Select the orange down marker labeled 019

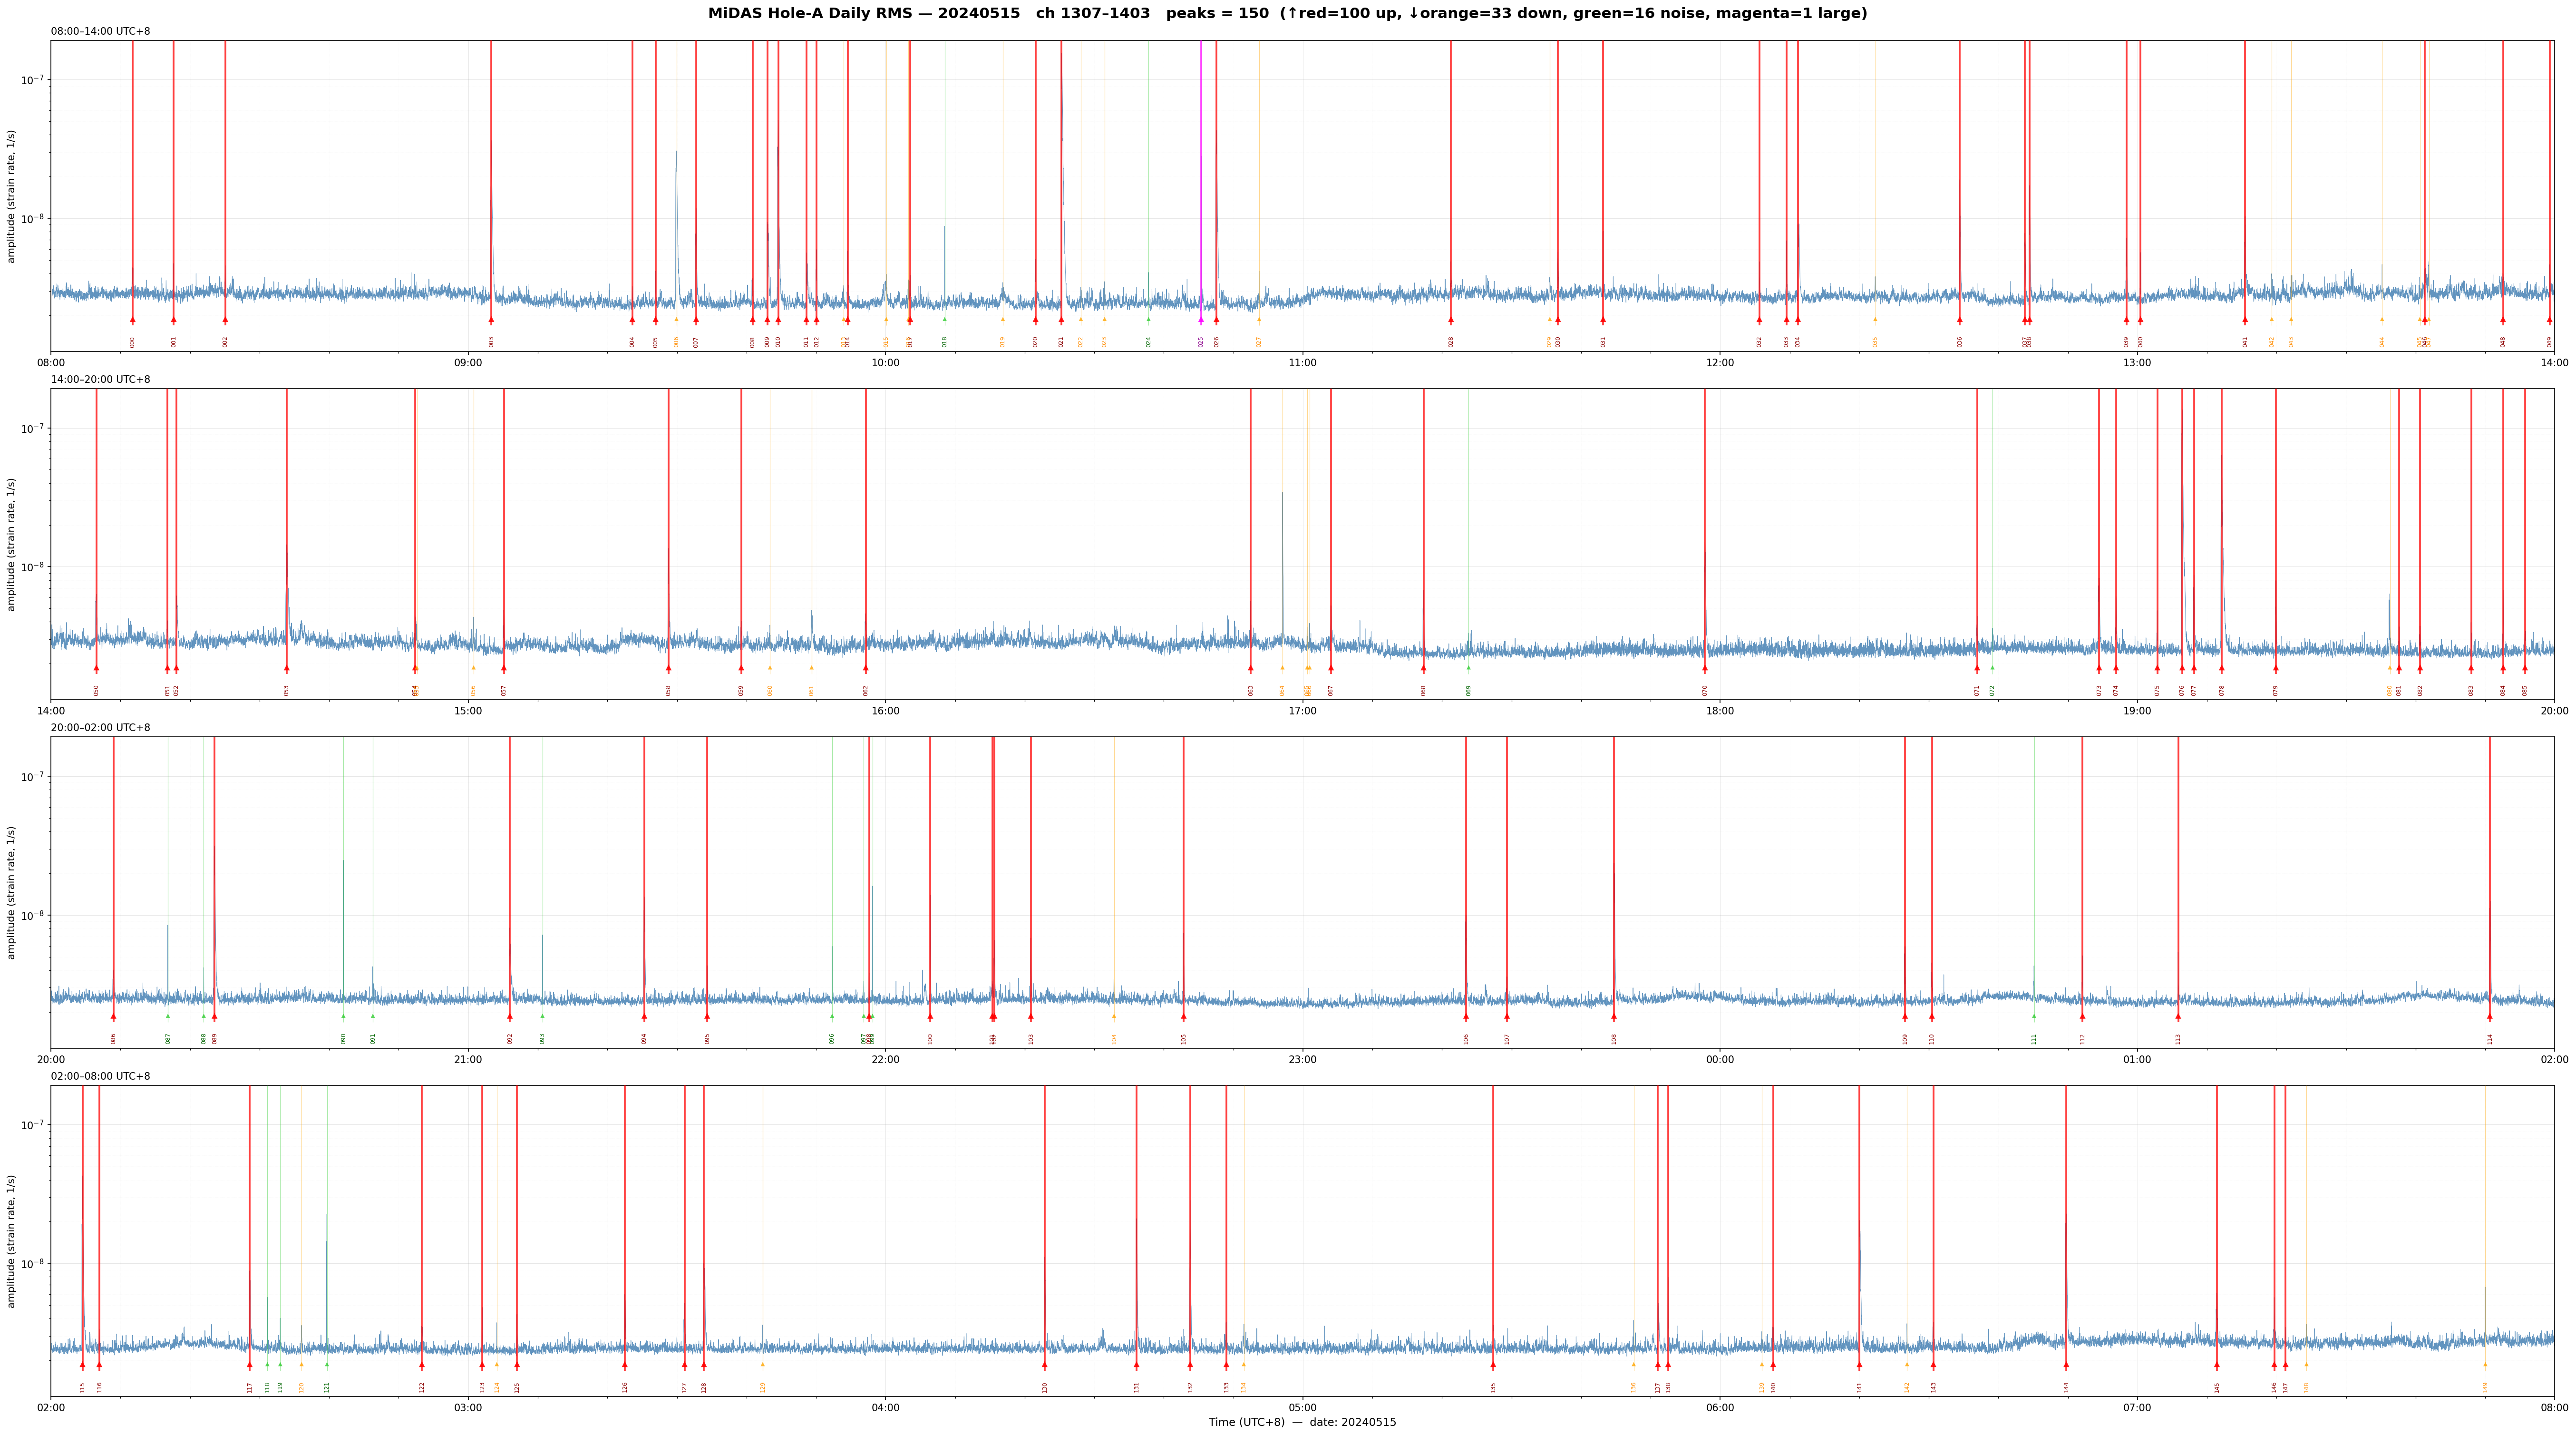point(1003,319)
